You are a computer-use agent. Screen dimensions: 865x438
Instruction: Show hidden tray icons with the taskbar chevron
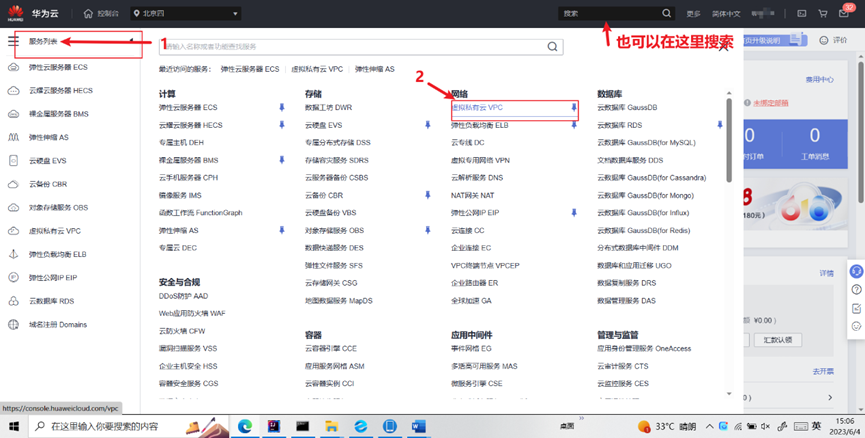pyautogui.click(x=709, y=426)
